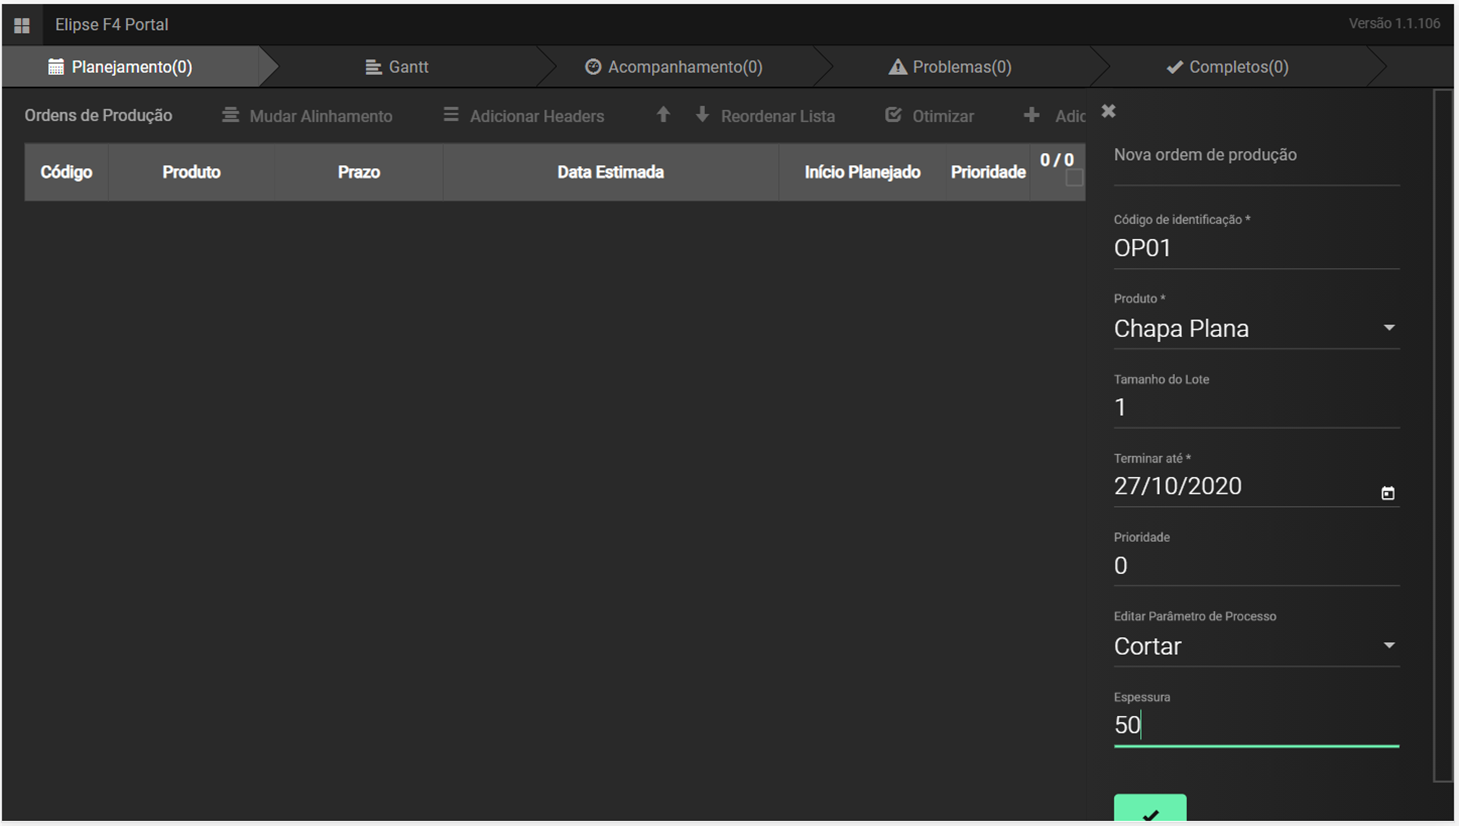Screen dimensions: 1459x826
Task: Sort by Código column header
Action: click(66, 172)
